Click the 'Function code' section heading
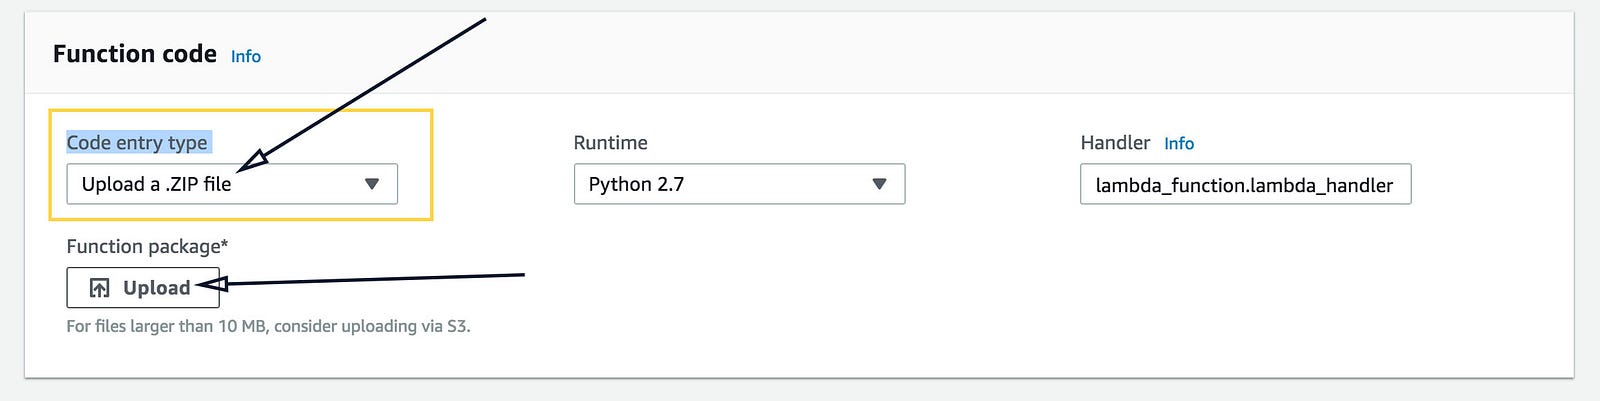Viewport: 1600px width, 401px height. point(135,54)
